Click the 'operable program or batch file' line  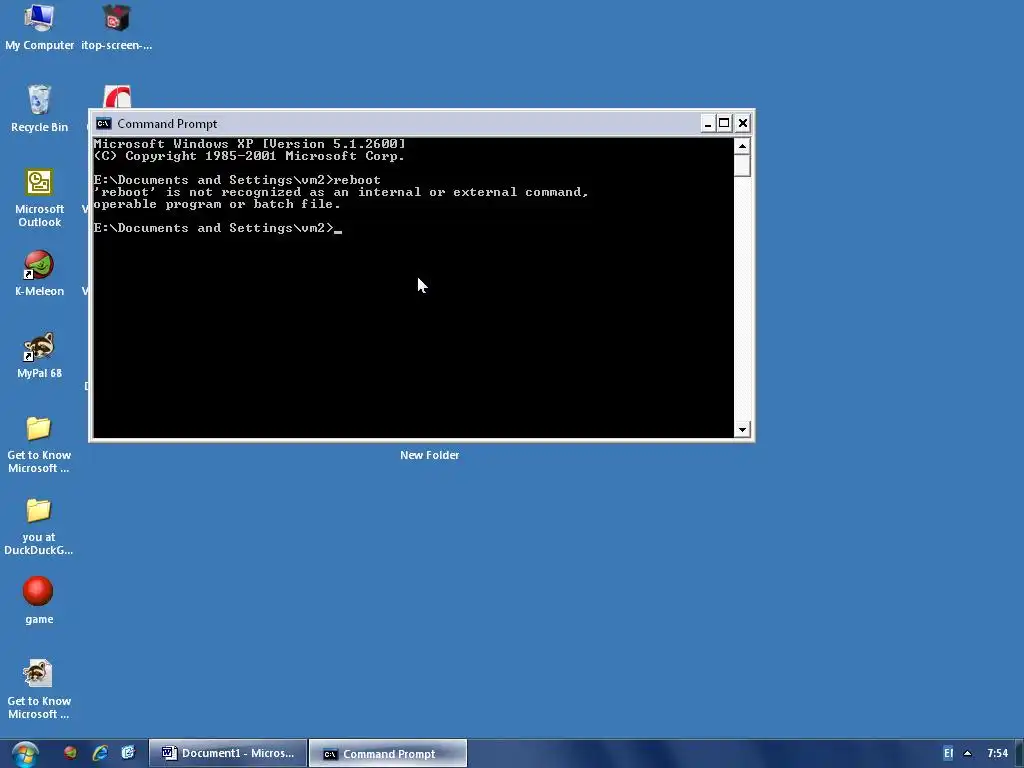217,204
